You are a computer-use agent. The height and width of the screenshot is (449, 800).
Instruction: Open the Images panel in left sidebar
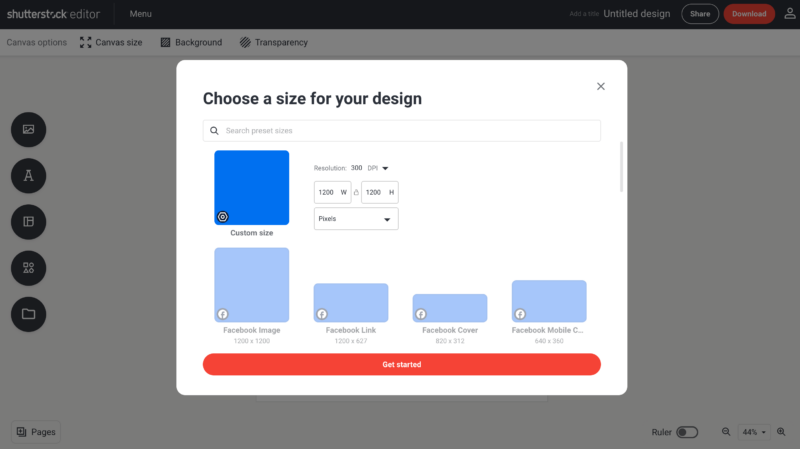click(x=28, y=130)
